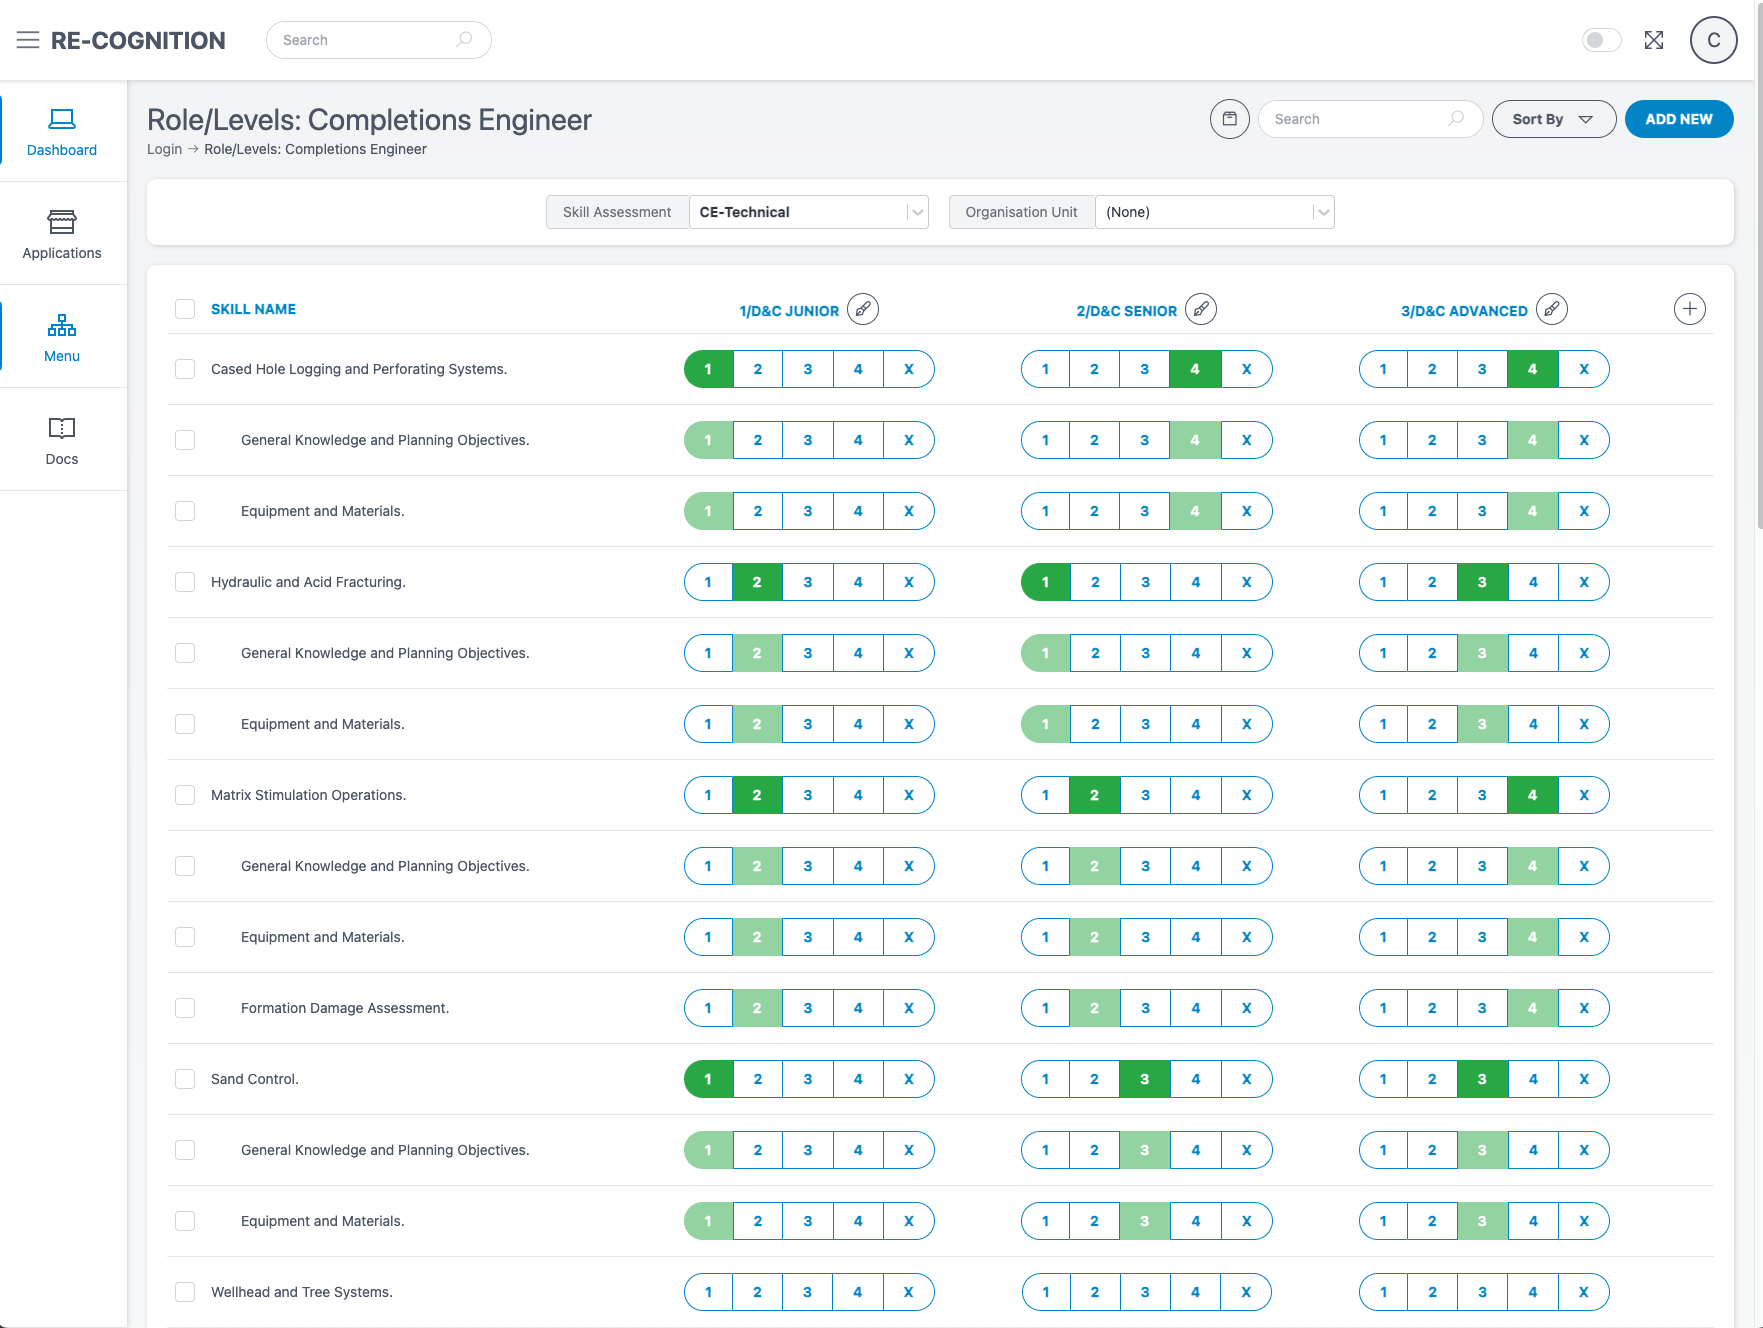
Task: Click the Login breadcrumb link
Action: [164, 149]
